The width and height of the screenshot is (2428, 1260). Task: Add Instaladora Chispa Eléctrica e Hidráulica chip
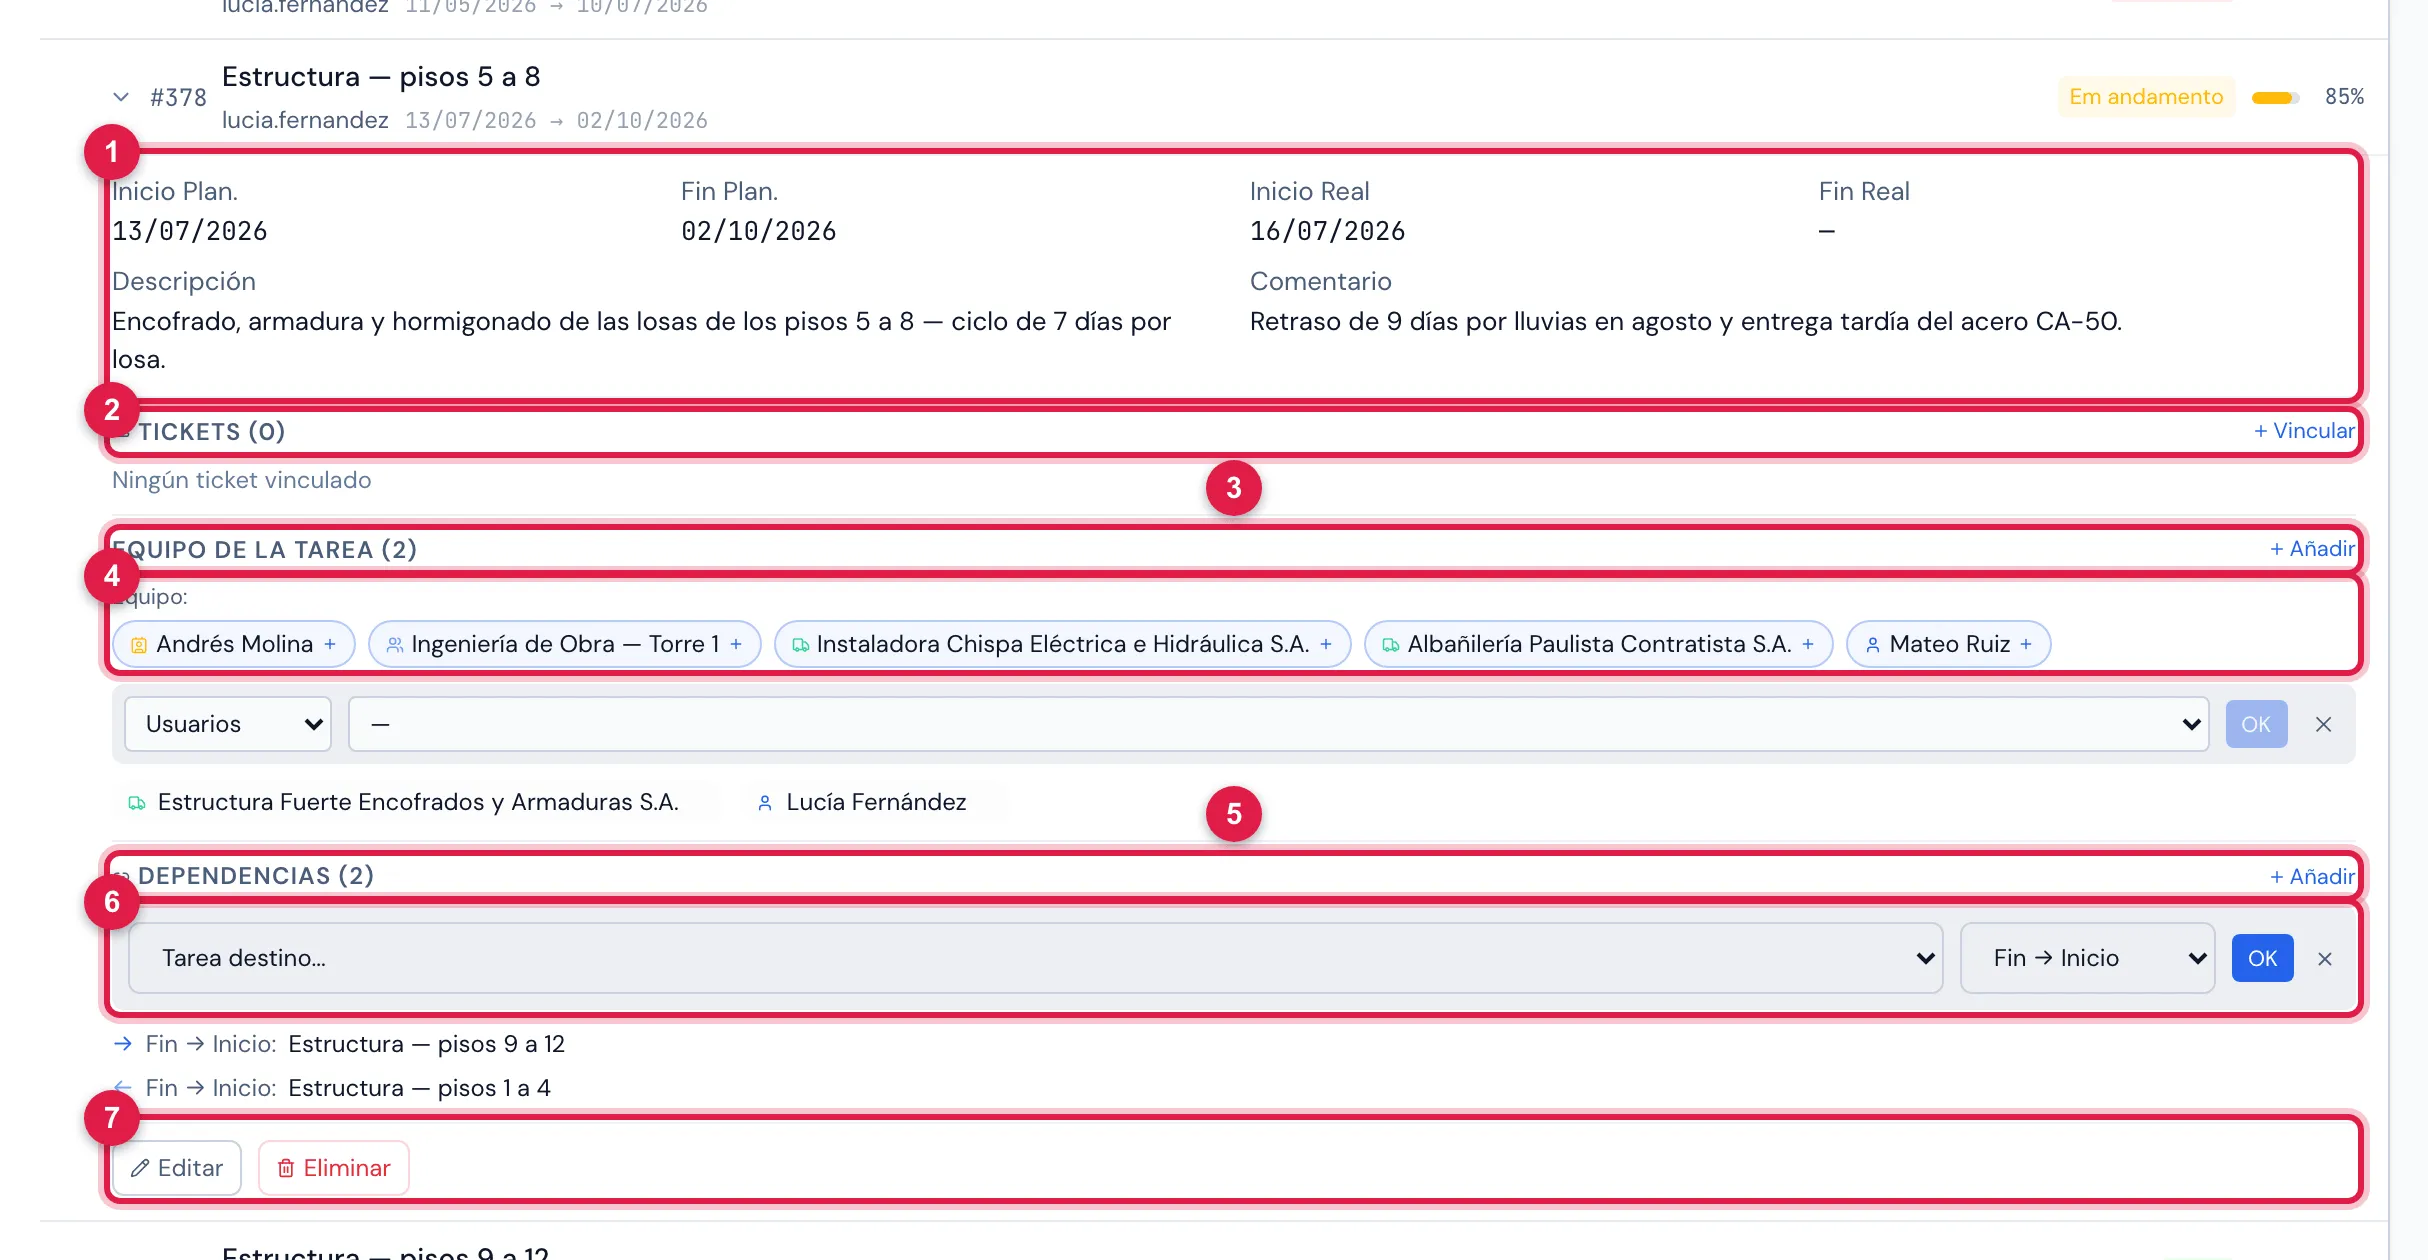[1062, 644]
